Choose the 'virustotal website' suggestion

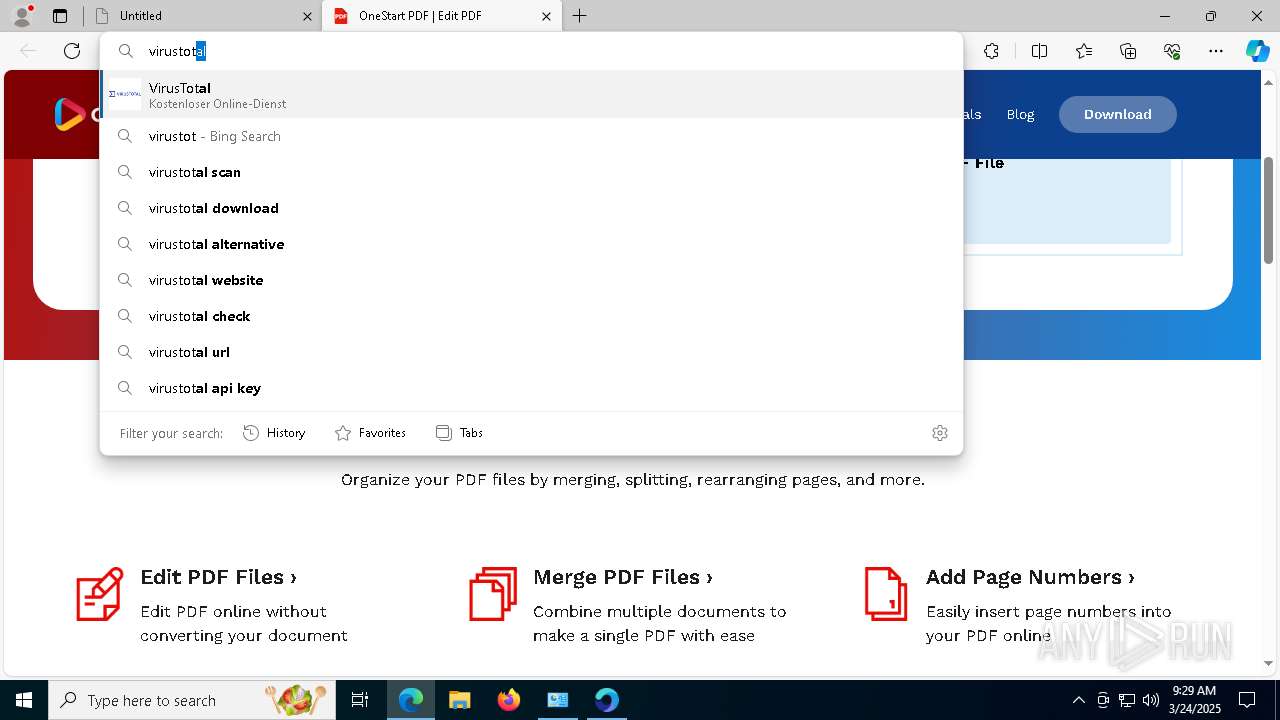(x=531, y=280)
